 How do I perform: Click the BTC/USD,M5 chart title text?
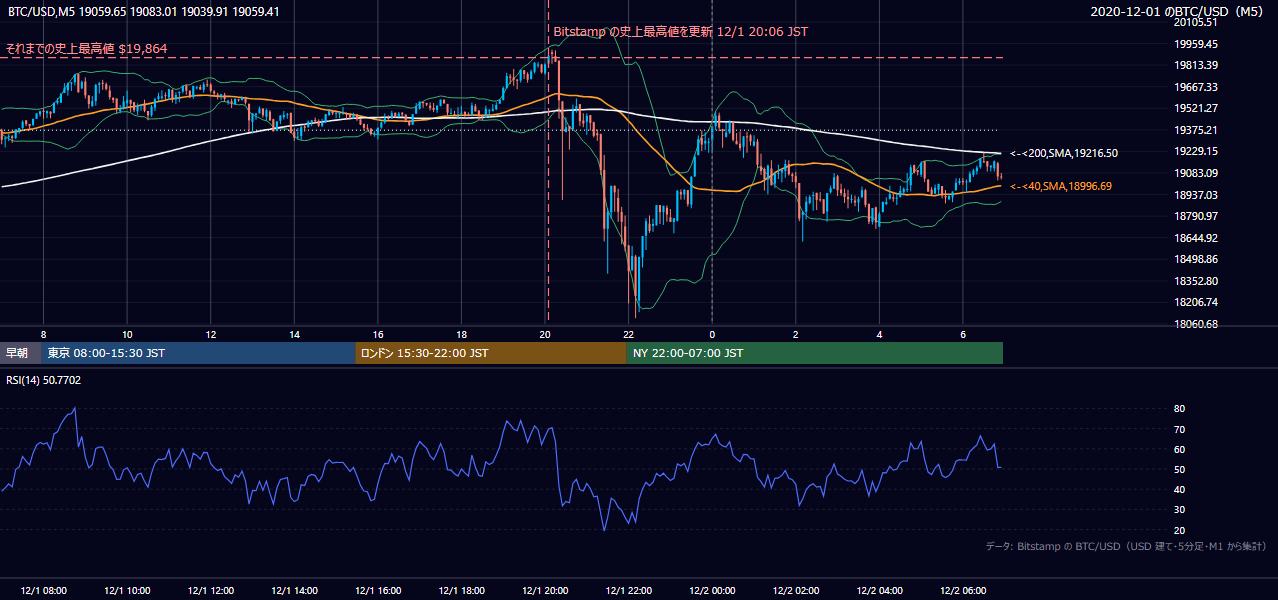coord(143,12)
